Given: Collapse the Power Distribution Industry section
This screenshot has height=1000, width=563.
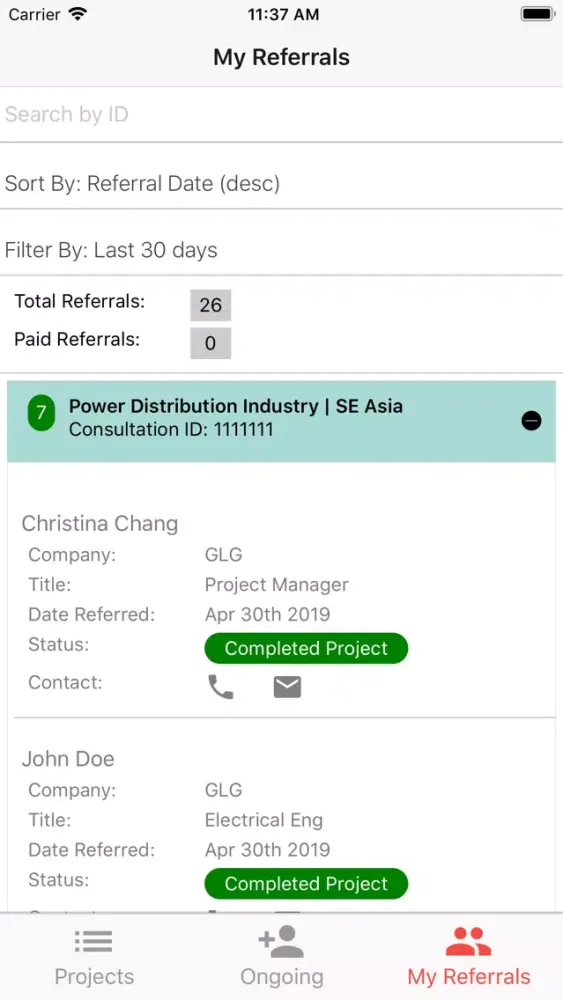Looking at the screenshot, I should (531, 421).
